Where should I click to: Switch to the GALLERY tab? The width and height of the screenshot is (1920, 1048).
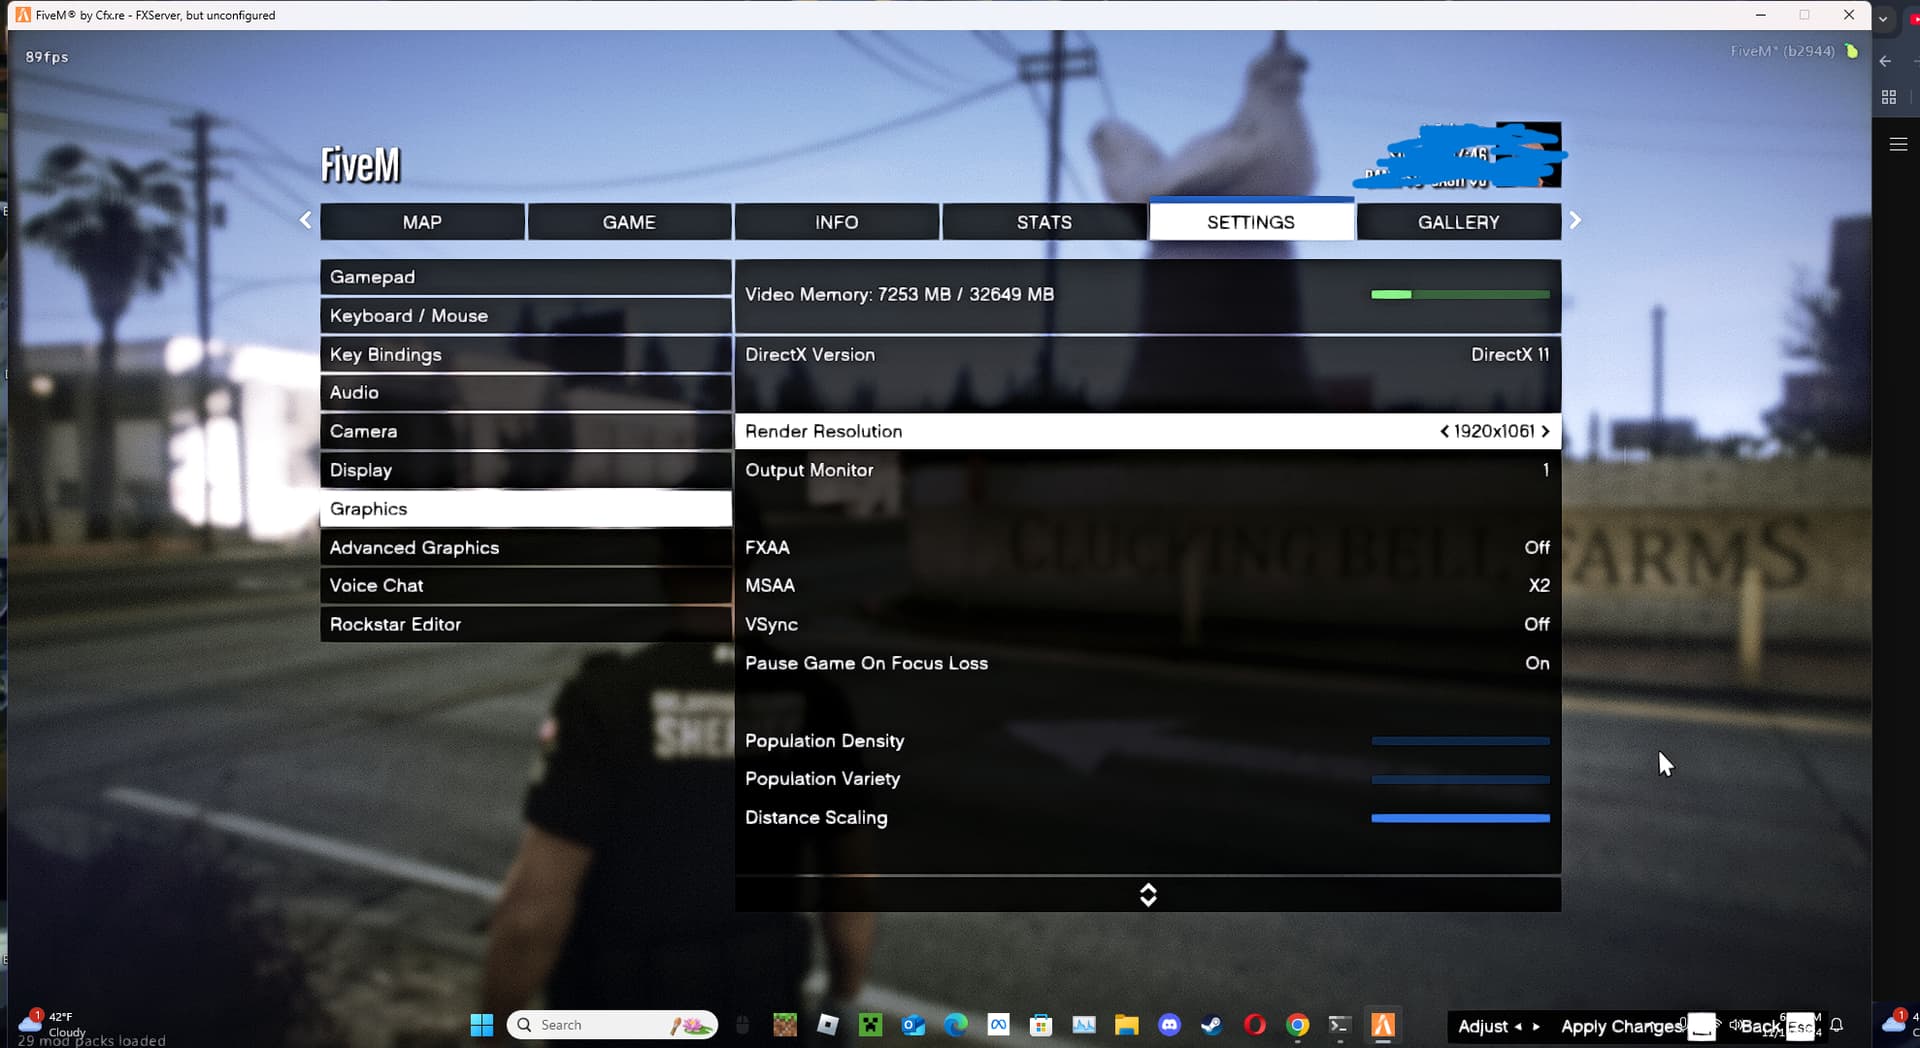[x=1458, y=222]
